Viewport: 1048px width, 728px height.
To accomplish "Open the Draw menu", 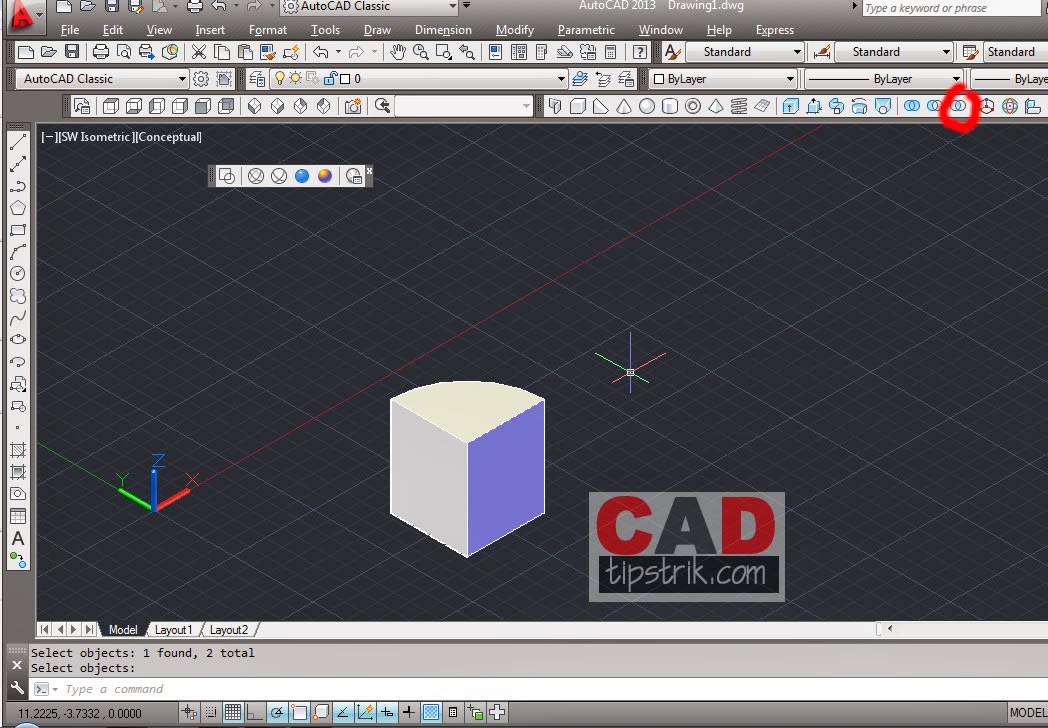I will (x=378, y=30).
